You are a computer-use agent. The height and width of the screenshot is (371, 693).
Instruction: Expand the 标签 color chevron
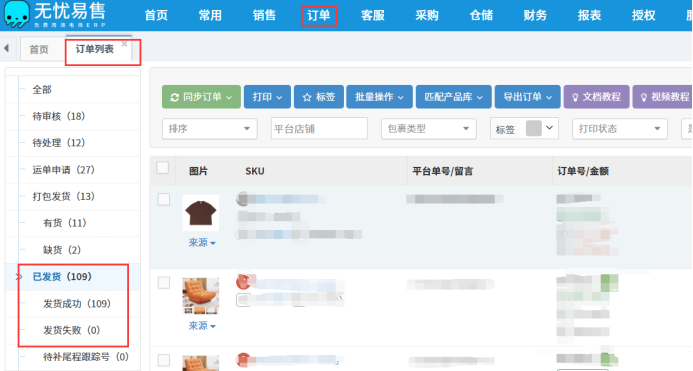click(x=549, y=128)
